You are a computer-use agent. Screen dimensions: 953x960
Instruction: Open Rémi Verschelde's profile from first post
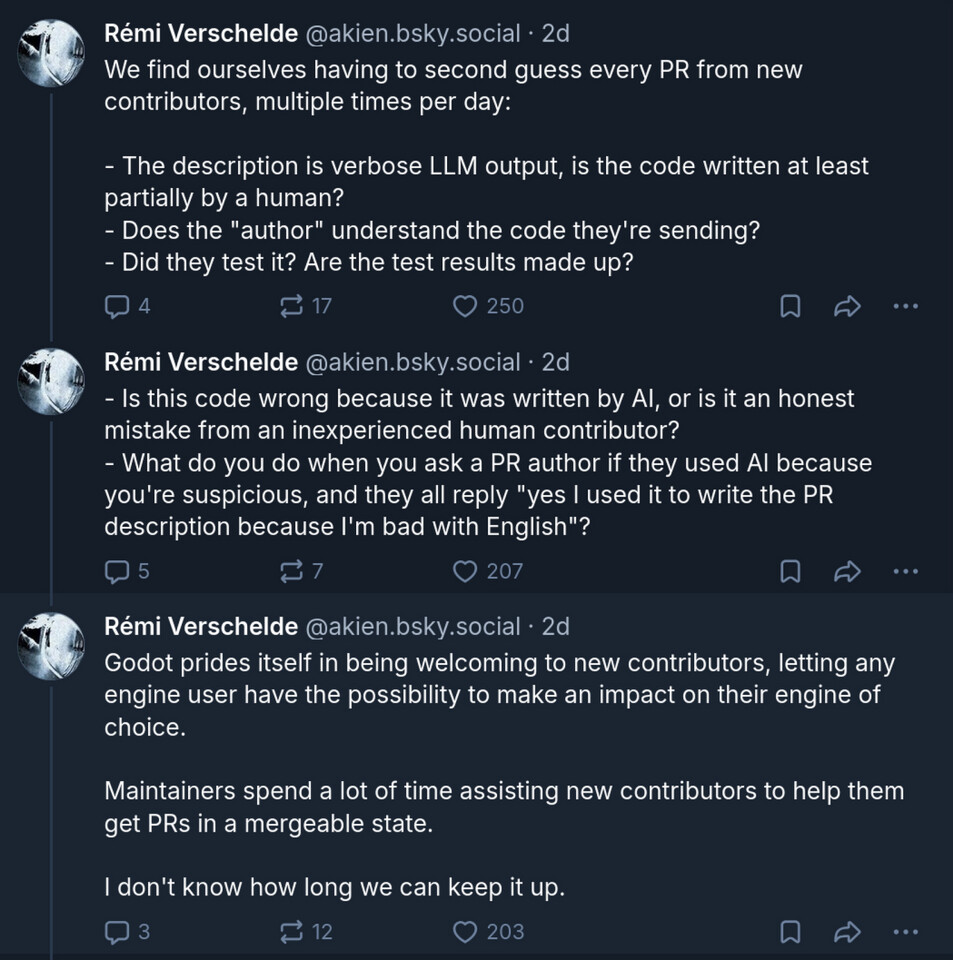(x=201, y=33)
